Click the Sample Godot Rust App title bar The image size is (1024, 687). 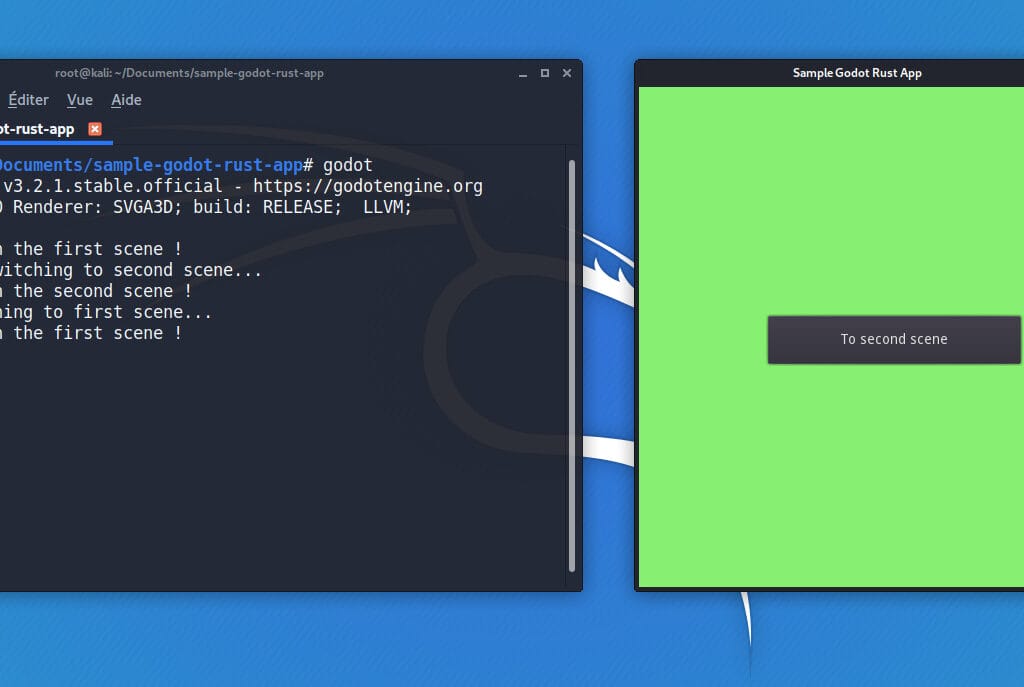(x=829, y=73)
